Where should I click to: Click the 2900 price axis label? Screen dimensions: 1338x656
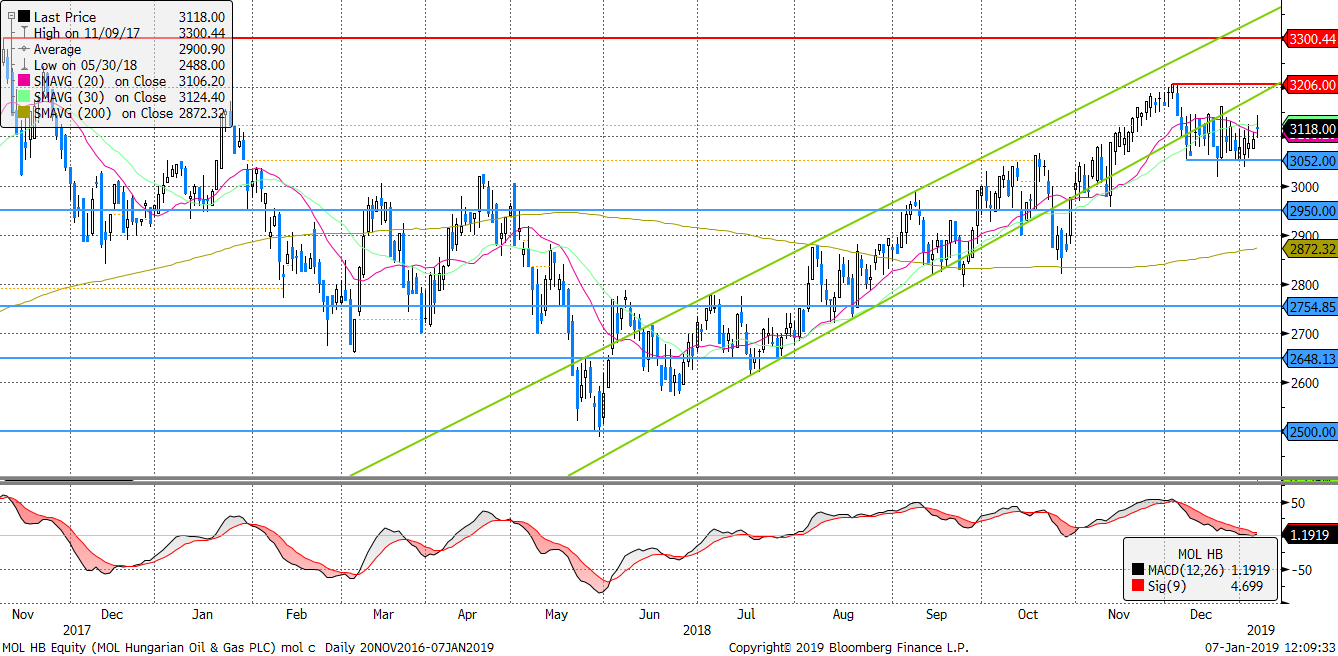click(1305, 236)
